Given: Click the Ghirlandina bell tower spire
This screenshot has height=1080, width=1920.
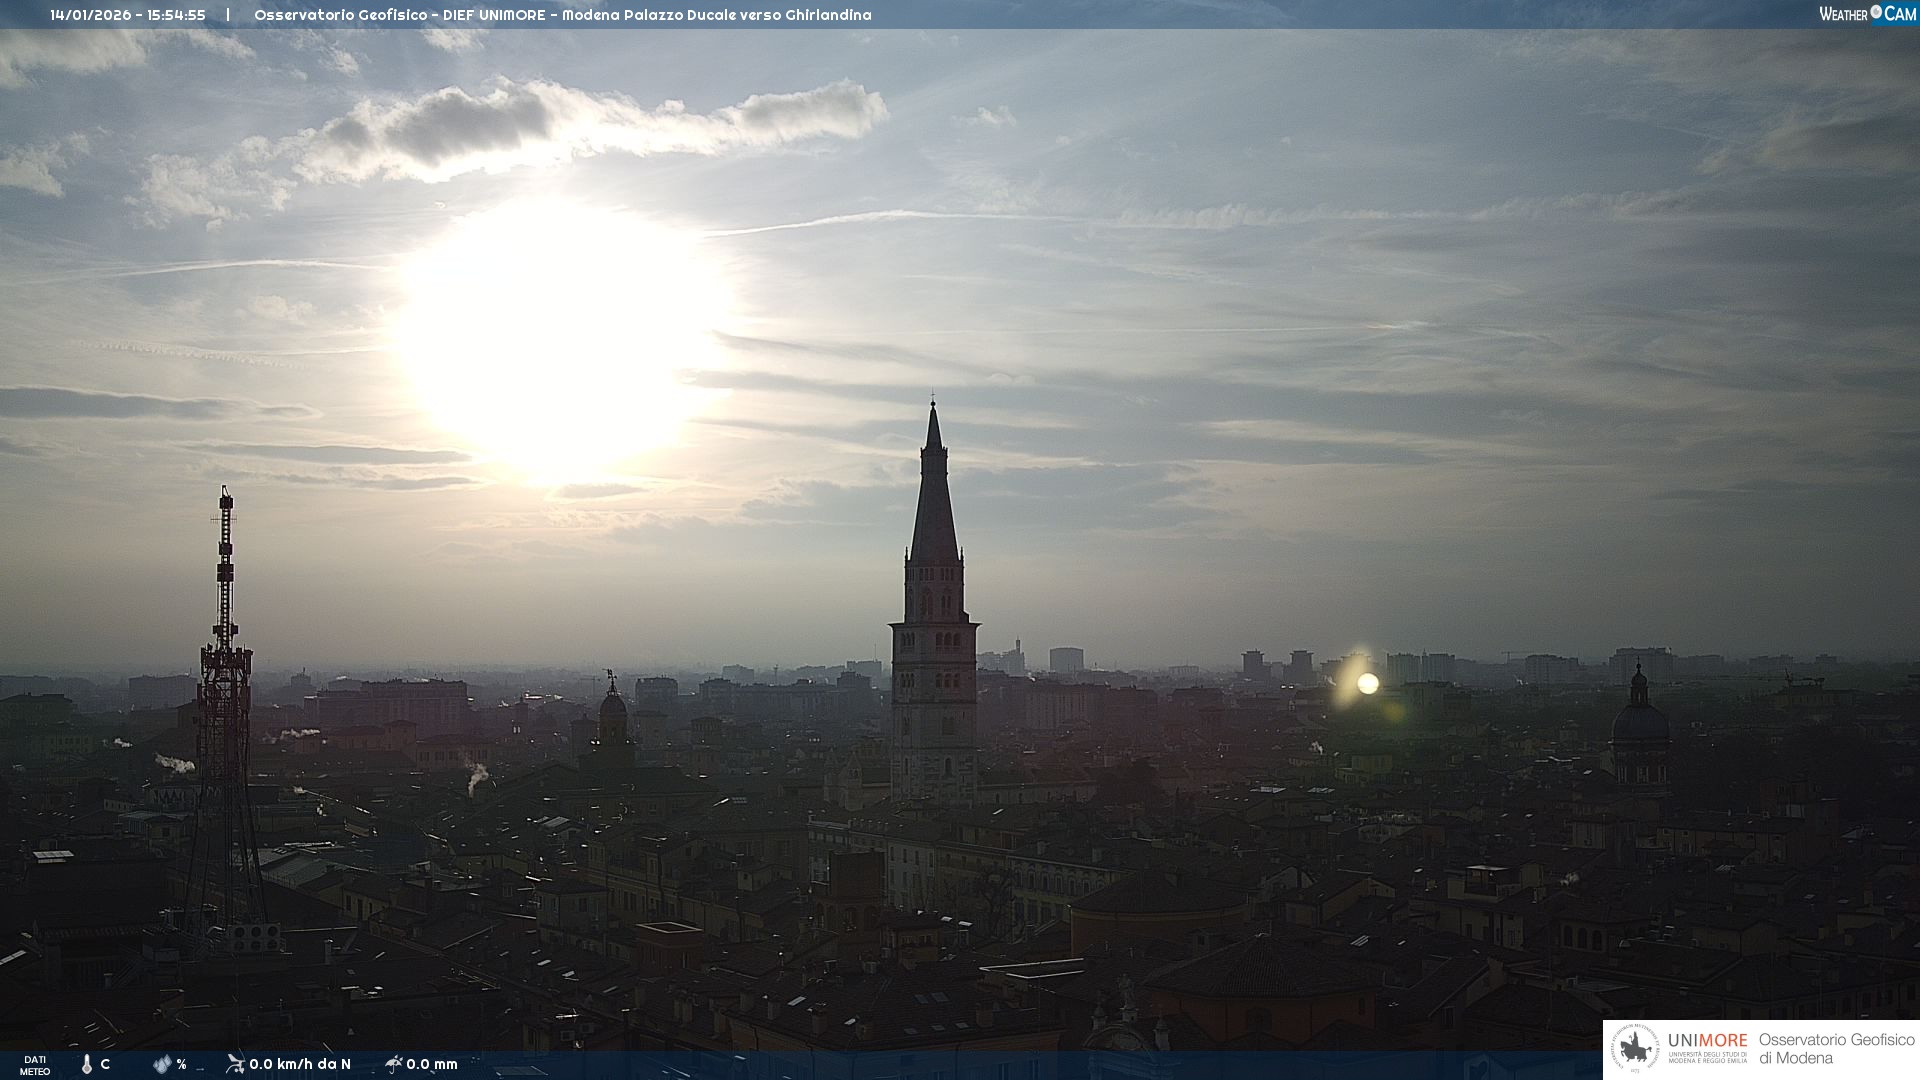Looking at the screenshot, I should click(934, 500).
